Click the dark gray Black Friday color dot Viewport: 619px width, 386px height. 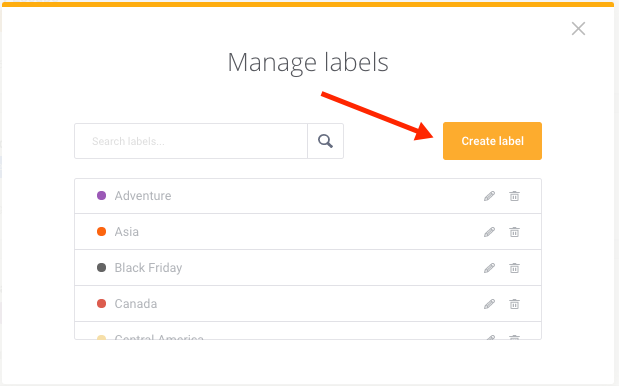coord(101,267)
